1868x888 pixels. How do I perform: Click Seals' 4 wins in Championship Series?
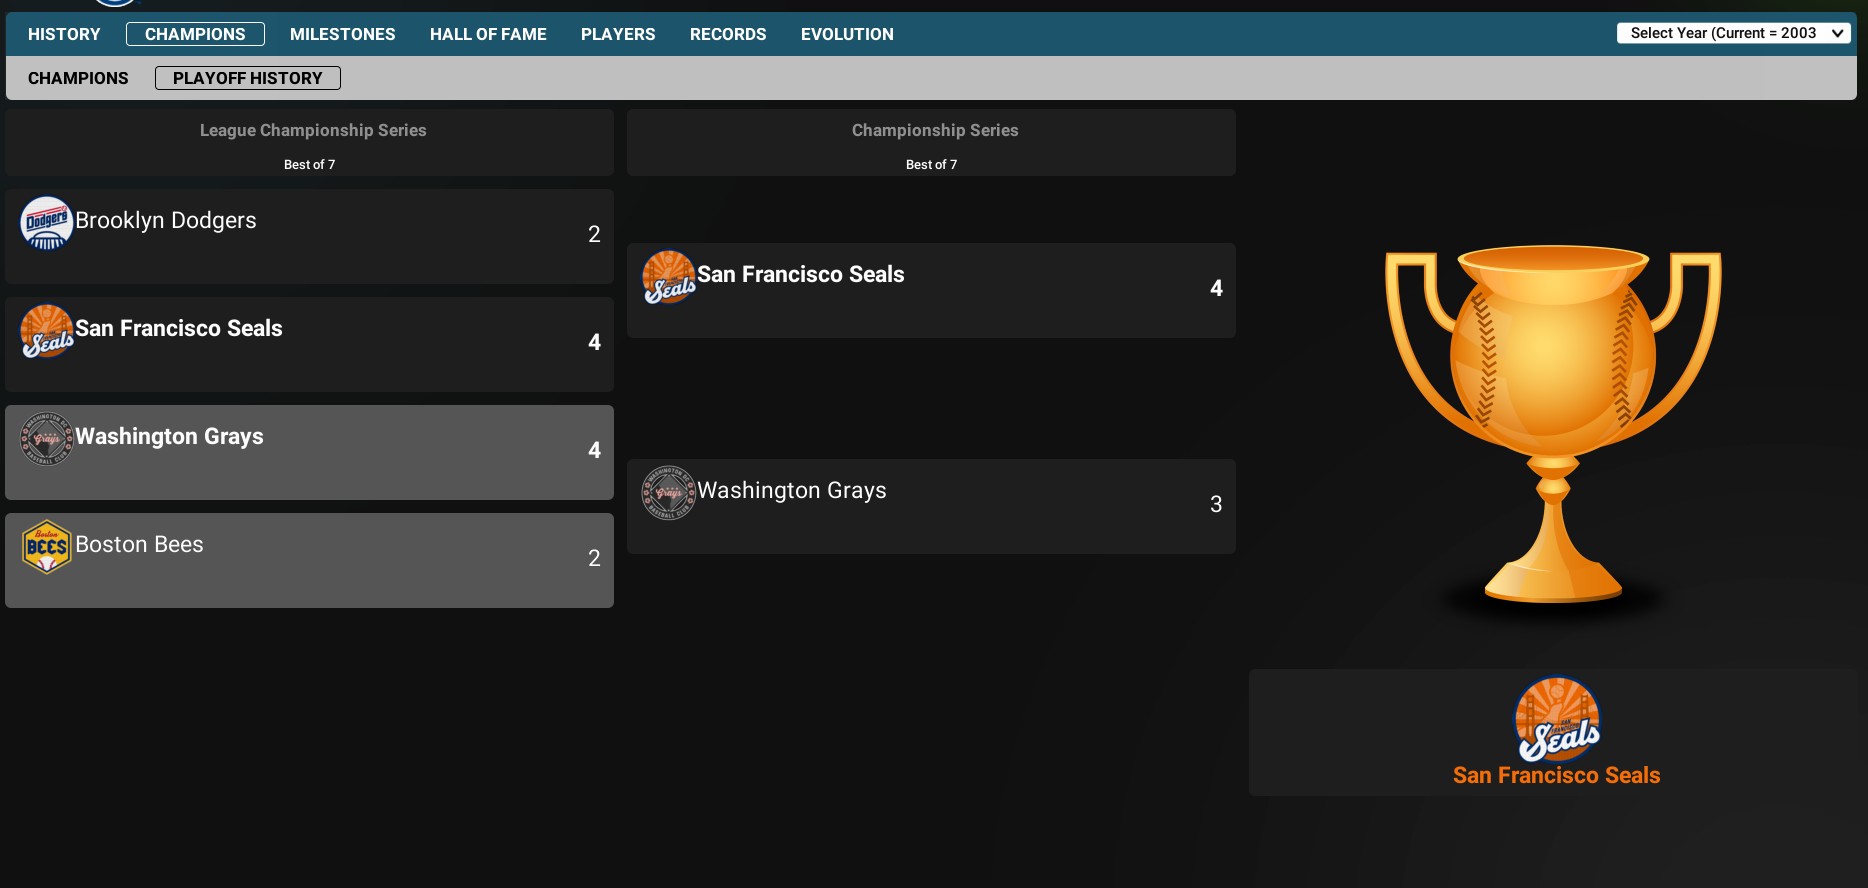pos(1216,288)
